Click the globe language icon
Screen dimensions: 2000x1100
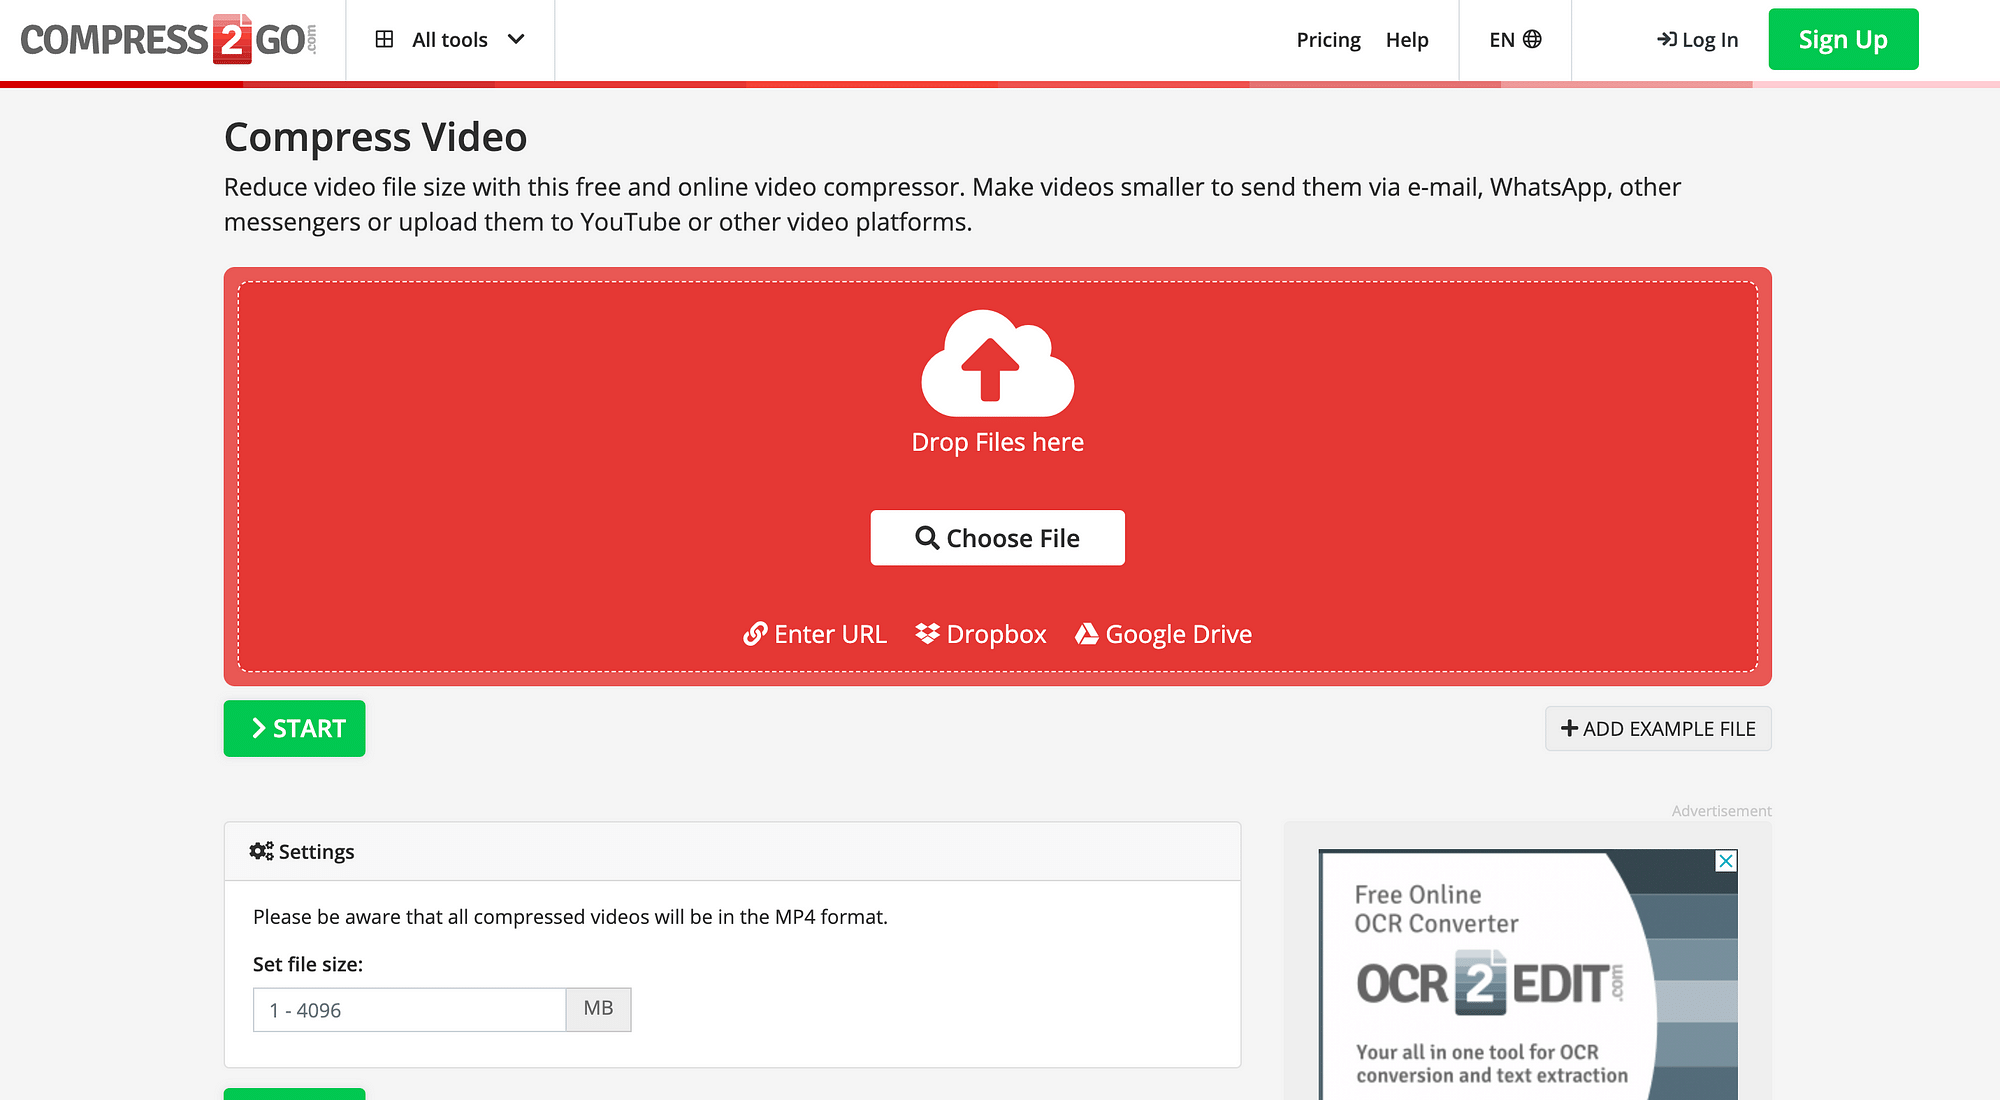(x=1532, y=39)
